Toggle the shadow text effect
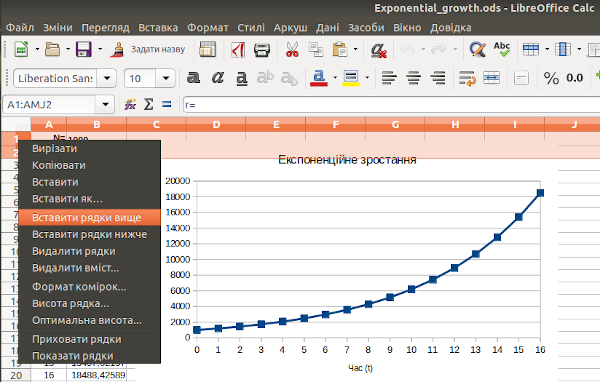Viewport: 600px width, 382px height. point(289,78)
